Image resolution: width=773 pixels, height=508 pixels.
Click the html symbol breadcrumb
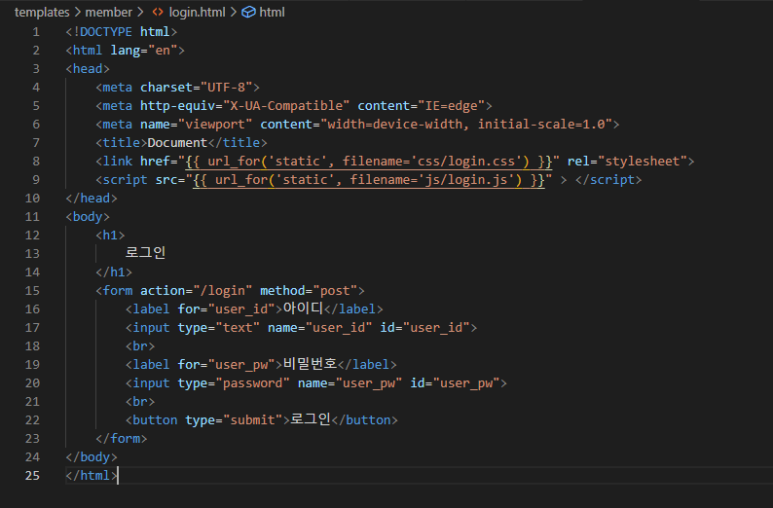pyautogui.click(x=272, y=12)
